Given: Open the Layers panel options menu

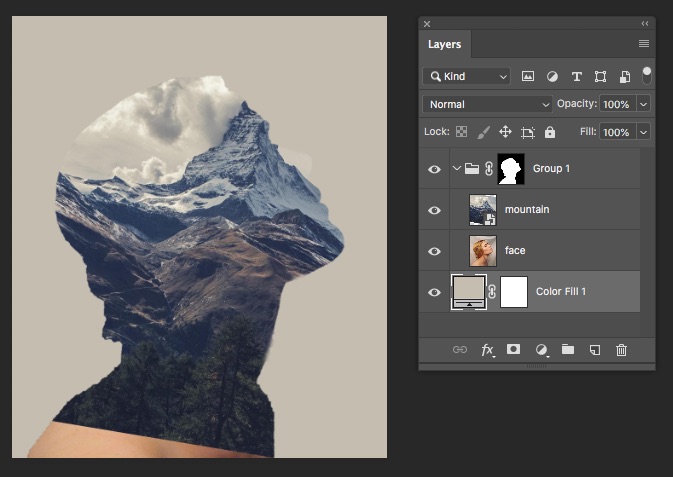Looking at the screenshot, I should pos(644,45).
